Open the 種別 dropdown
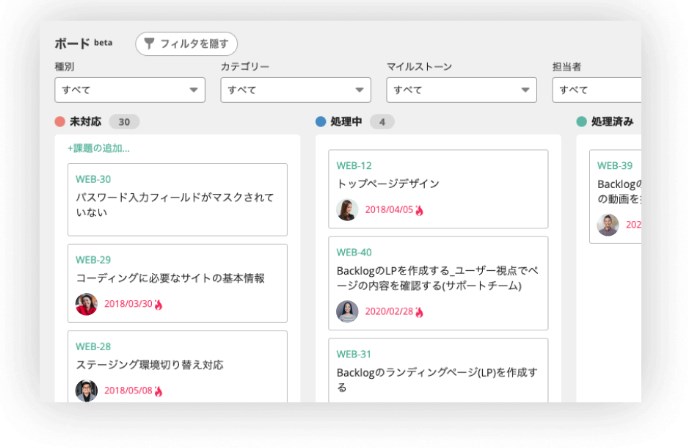The width and height of the screenshot is (700, 448). (129, 90)
